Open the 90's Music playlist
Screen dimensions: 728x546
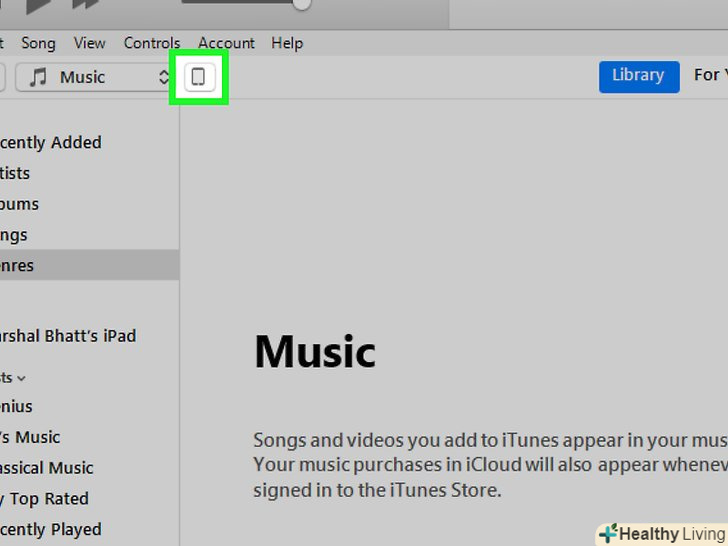point(30,437)
